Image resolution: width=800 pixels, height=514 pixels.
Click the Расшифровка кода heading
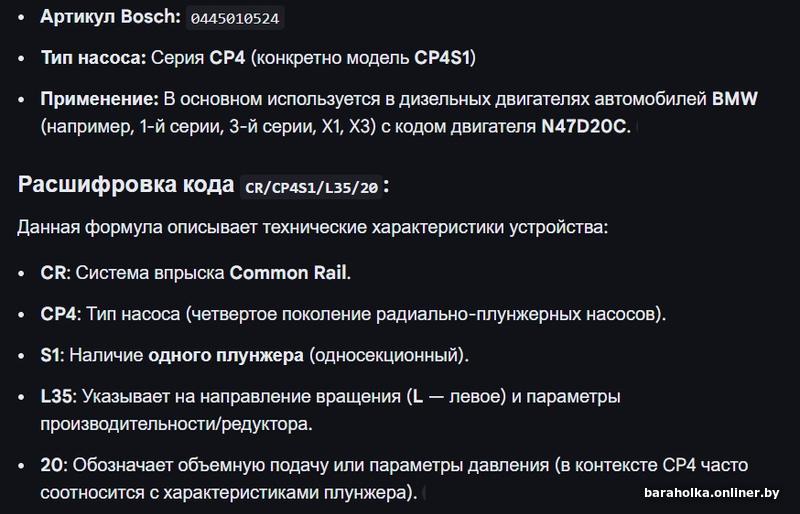coord(126,185)
